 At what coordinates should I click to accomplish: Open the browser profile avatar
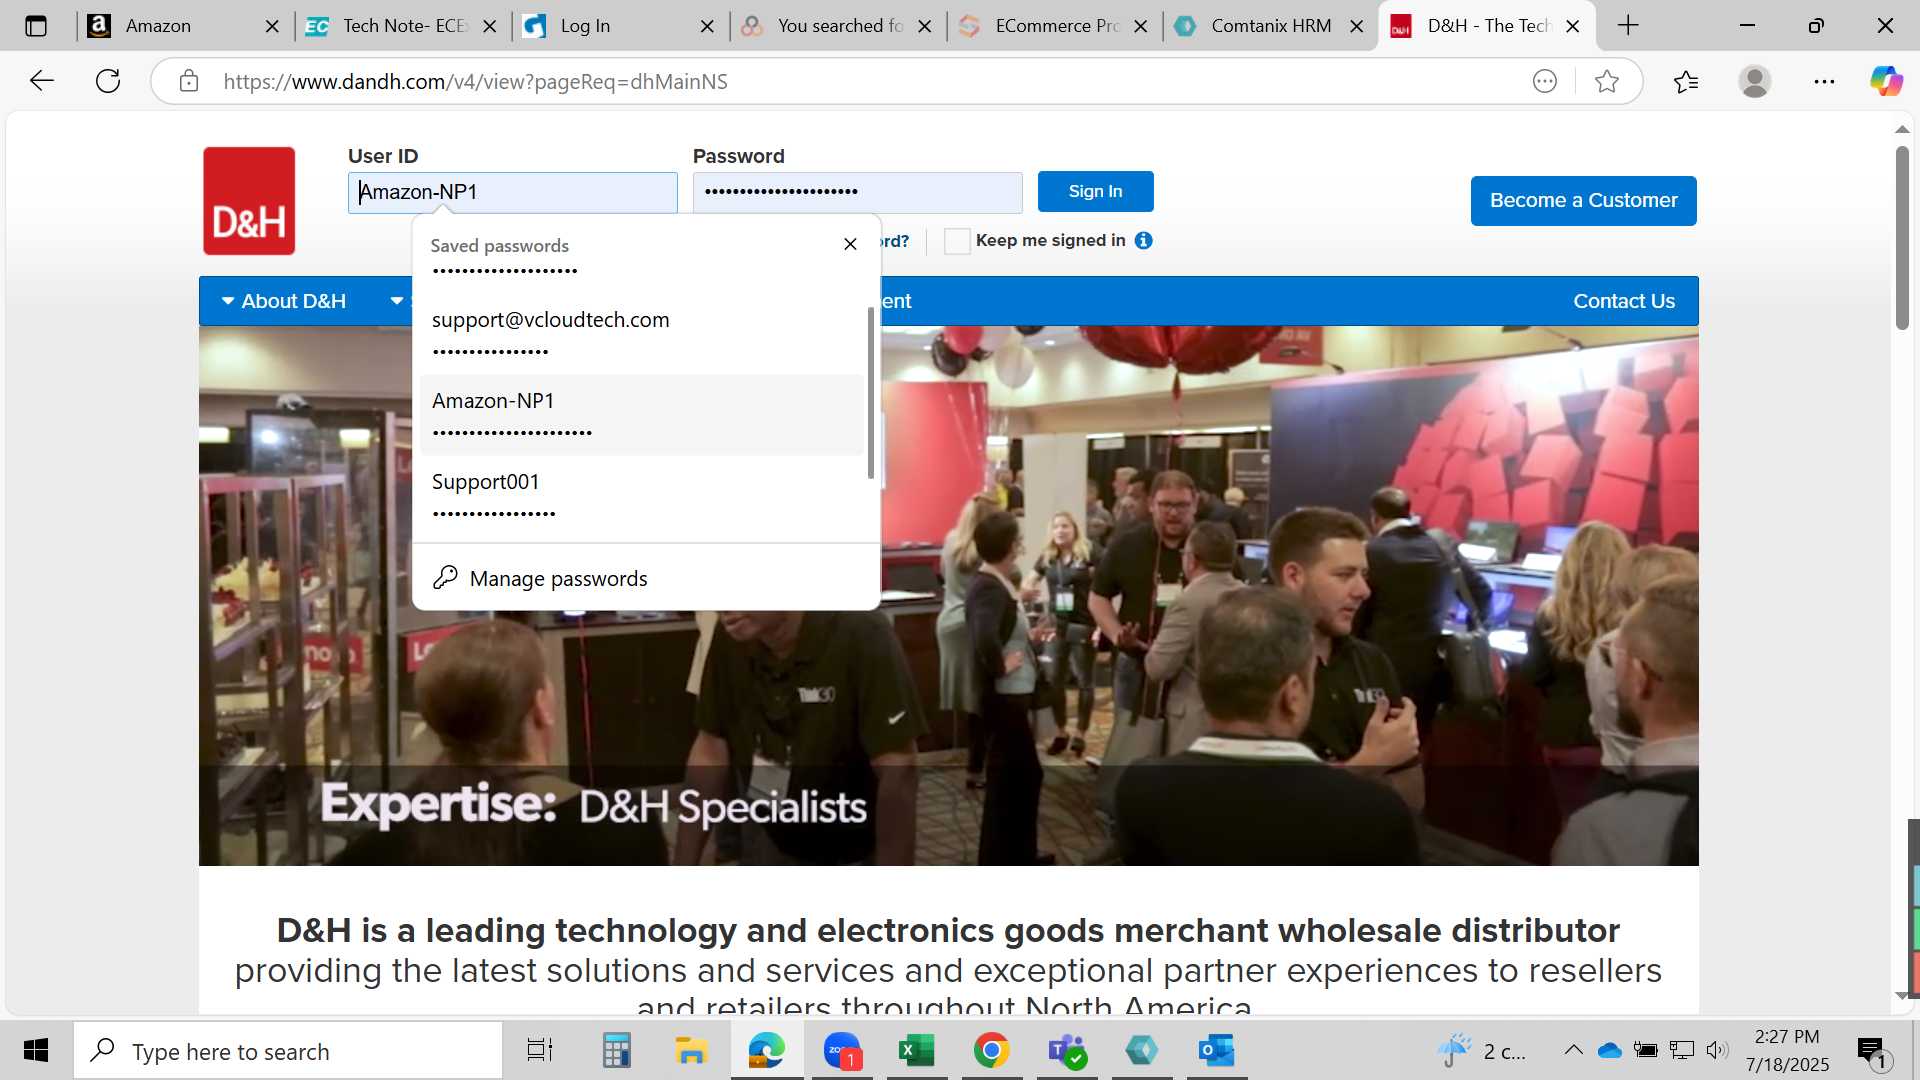(x=1755, y=81)
